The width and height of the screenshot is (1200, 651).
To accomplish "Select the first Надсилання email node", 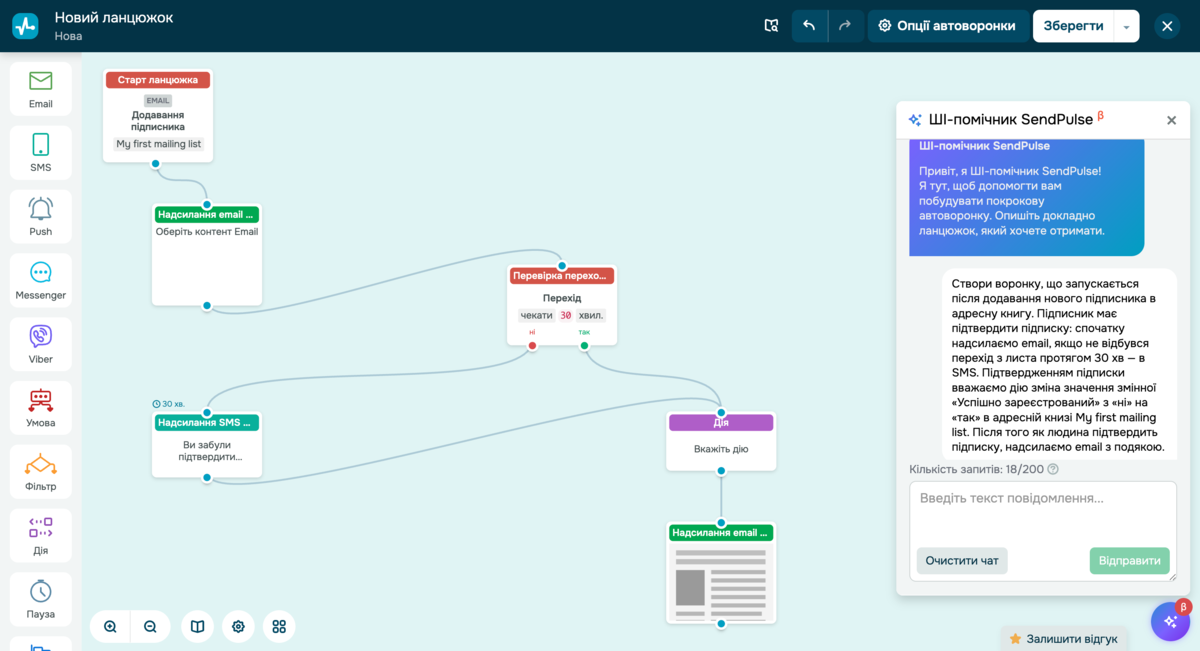I will click(207, 255).
